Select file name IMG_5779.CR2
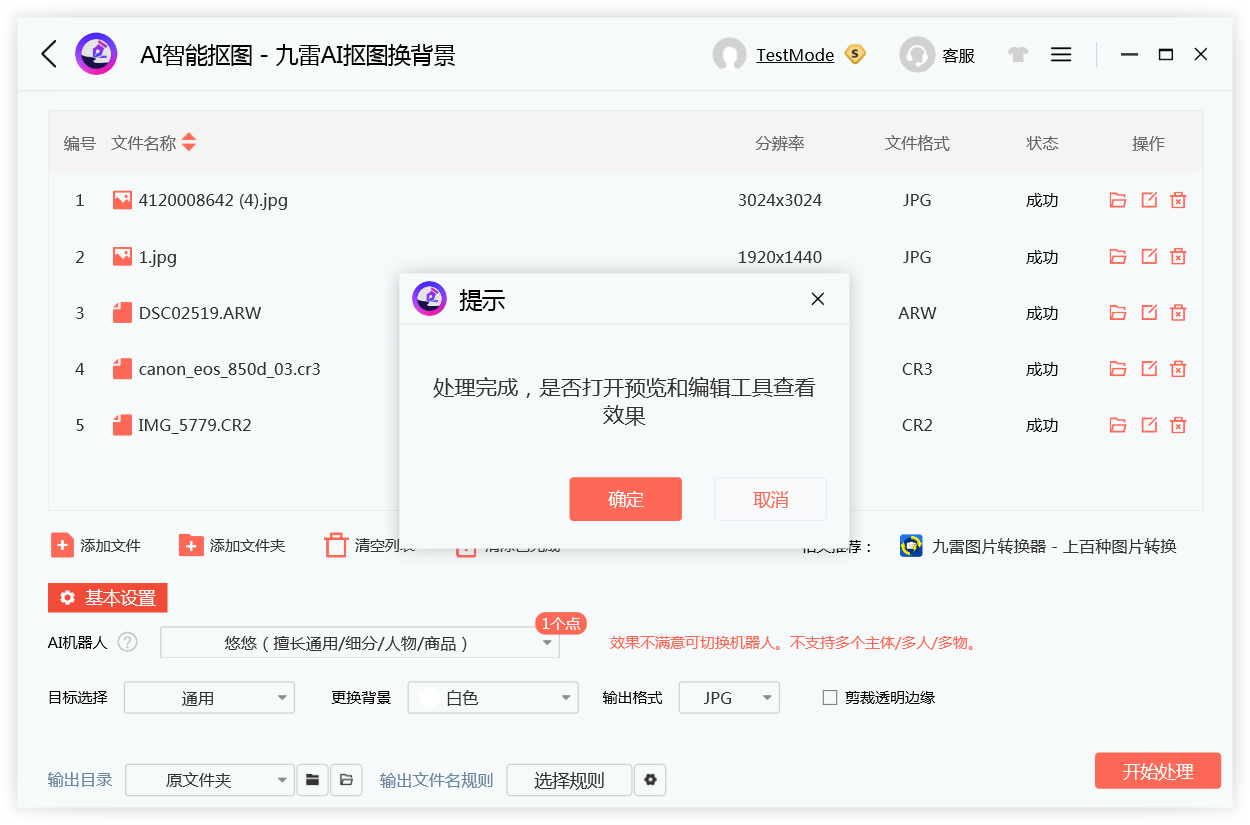 coord(195,425)
